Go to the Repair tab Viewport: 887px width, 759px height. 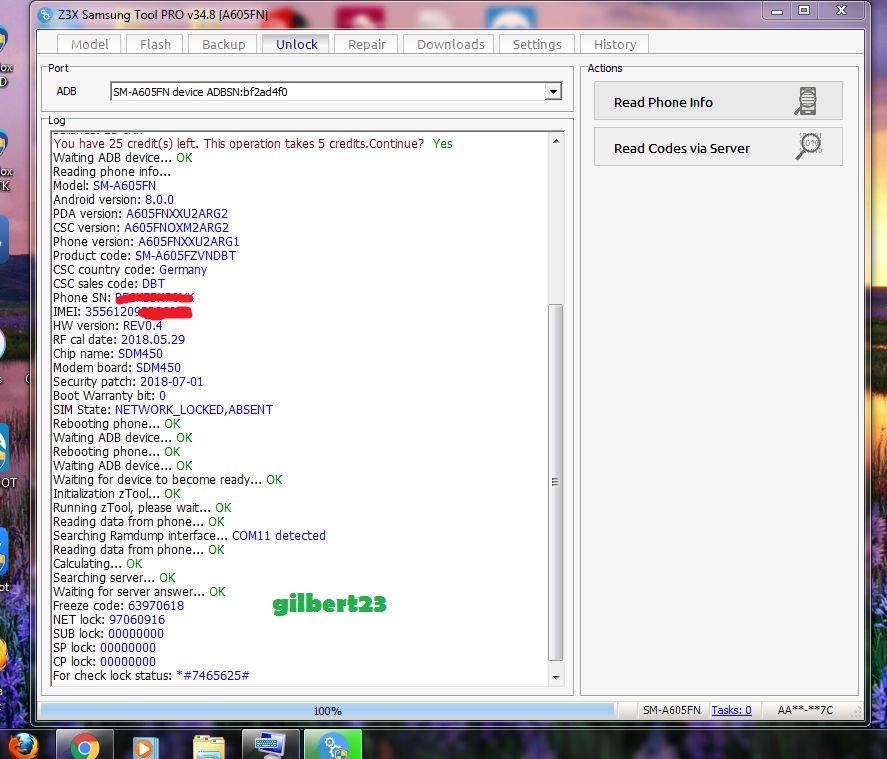coord(367,44)
